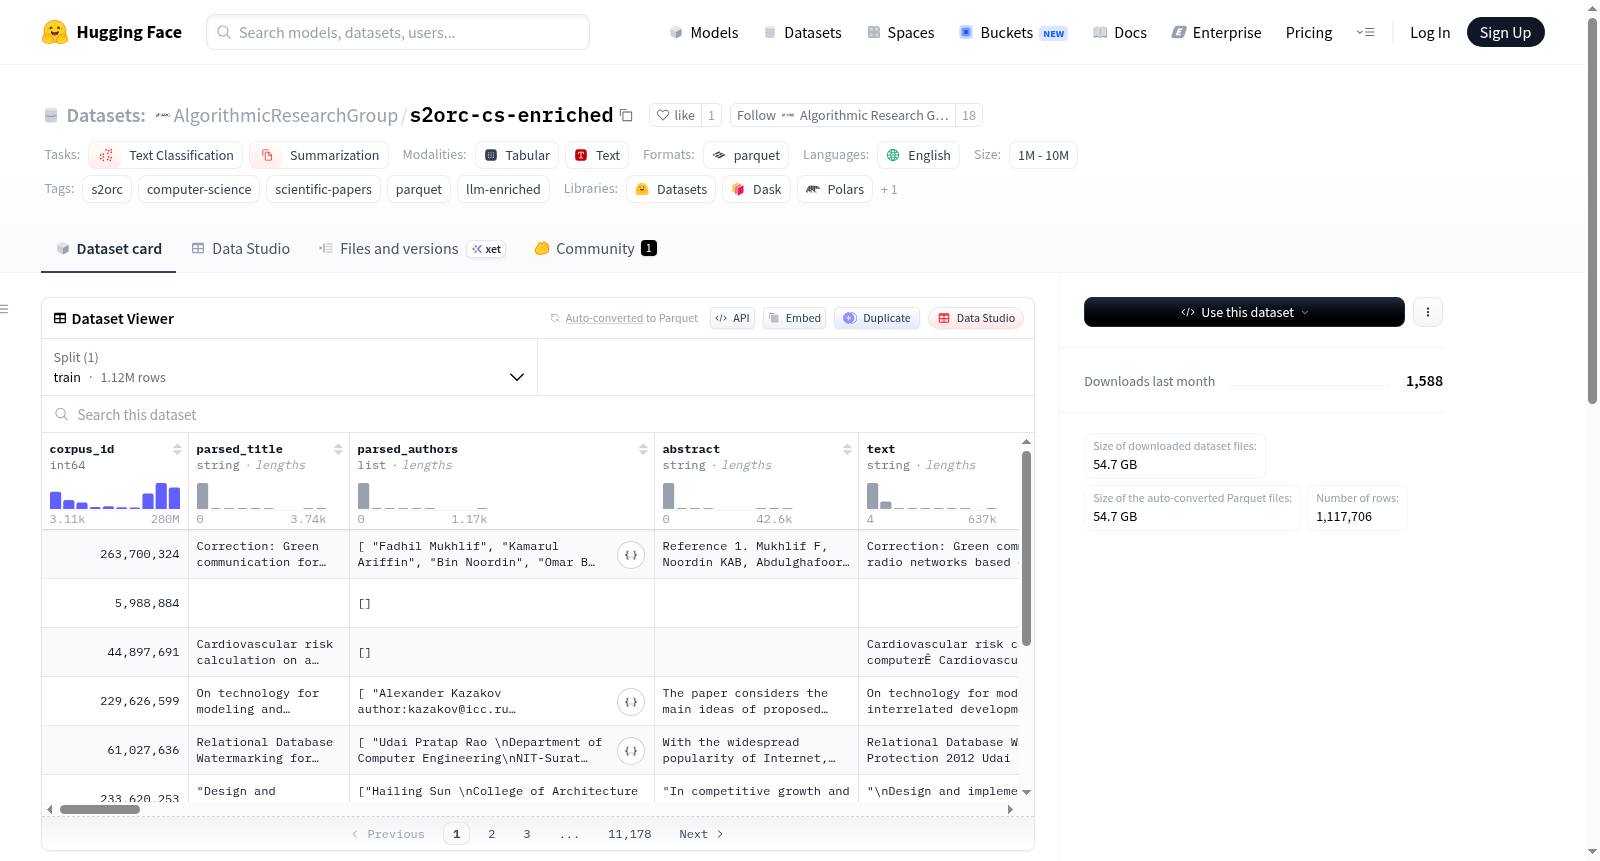Sort by the parsed_authors column

pos(643,449)
